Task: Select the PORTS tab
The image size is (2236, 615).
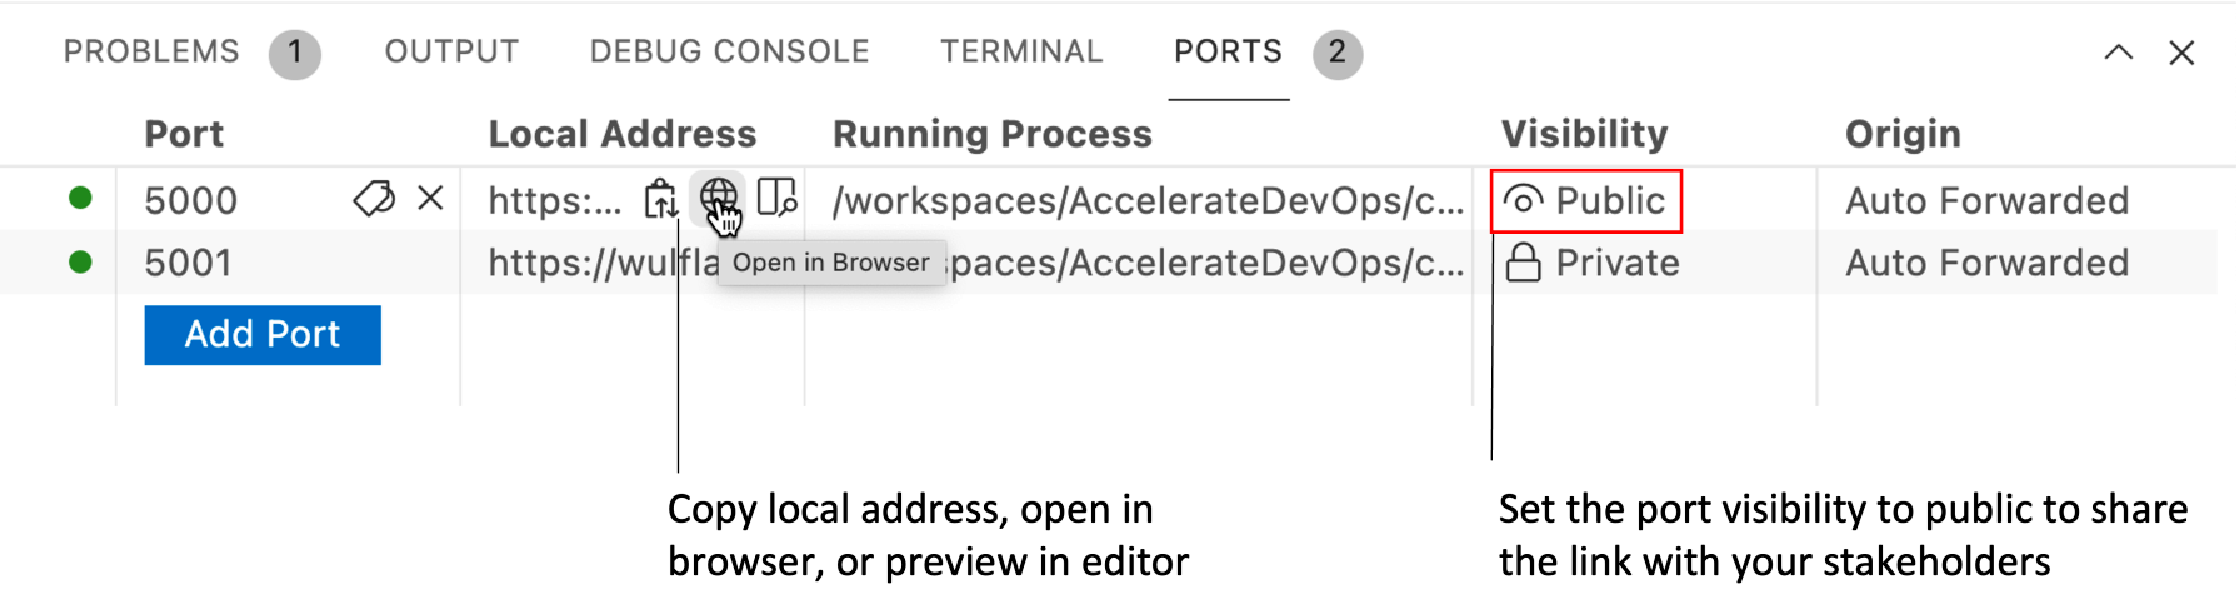Action: 1228,51
